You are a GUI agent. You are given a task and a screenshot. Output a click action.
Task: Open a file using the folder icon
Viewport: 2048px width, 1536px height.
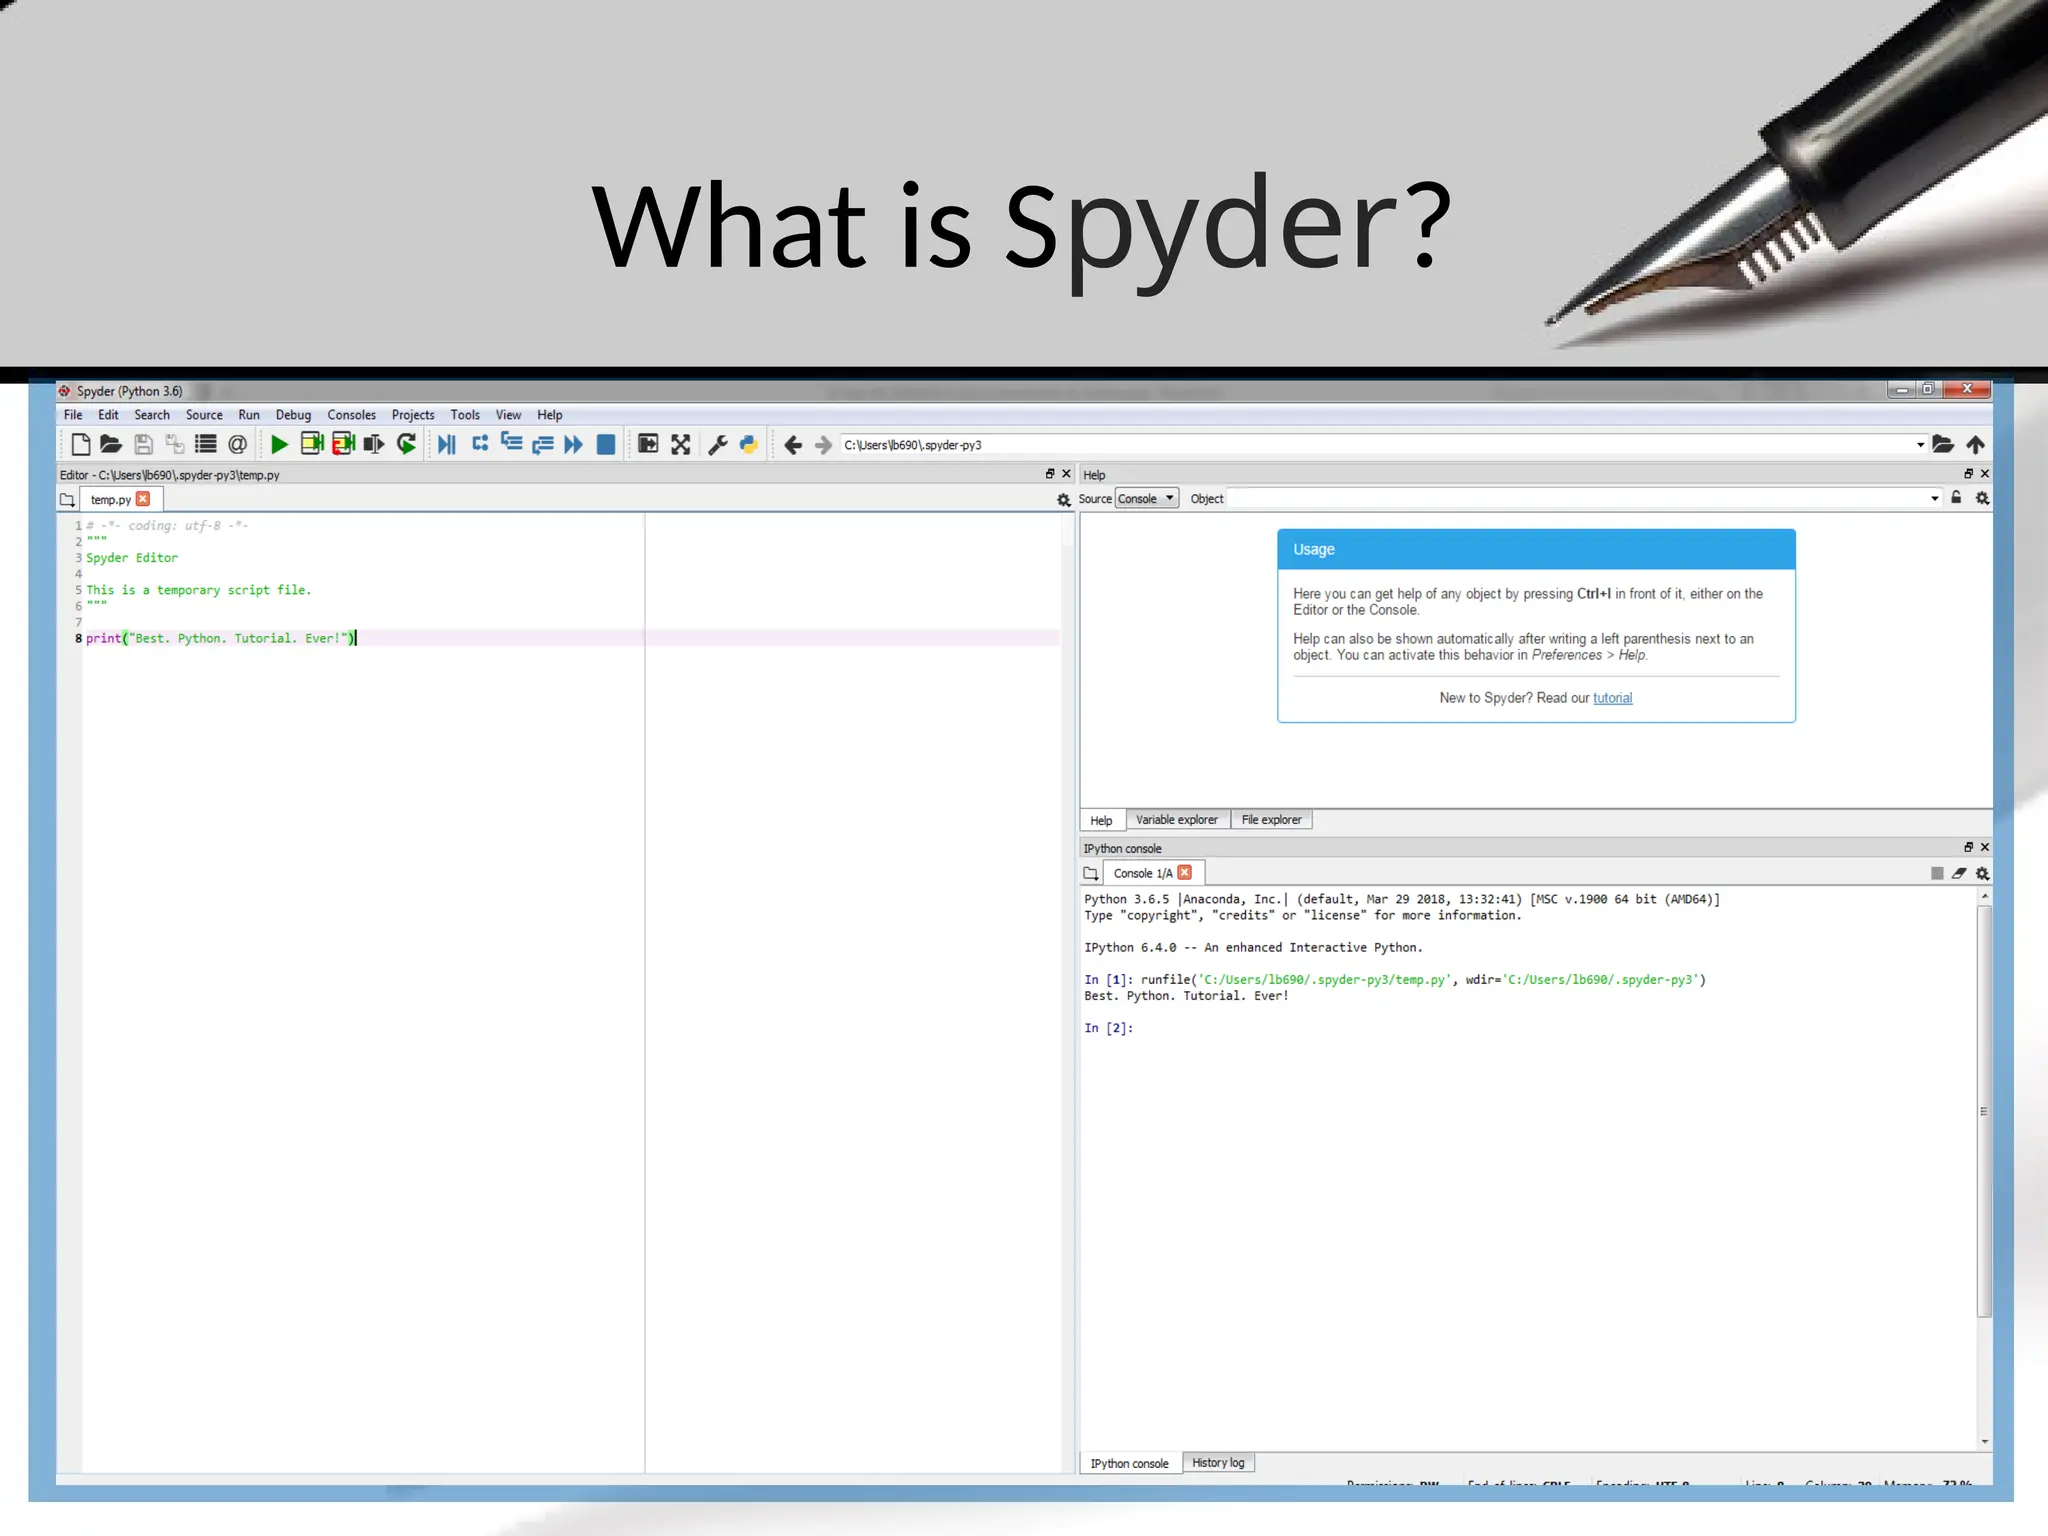coord(111,444)
